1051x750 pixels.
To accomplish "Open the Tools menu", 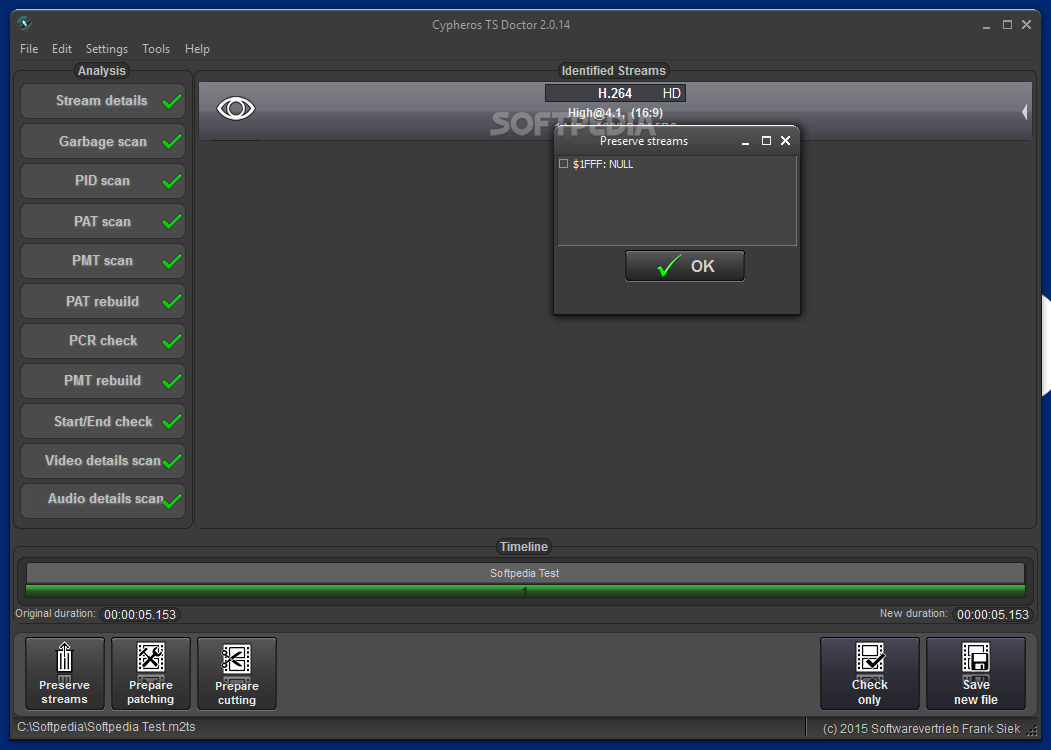I will (x=156, y=49).
